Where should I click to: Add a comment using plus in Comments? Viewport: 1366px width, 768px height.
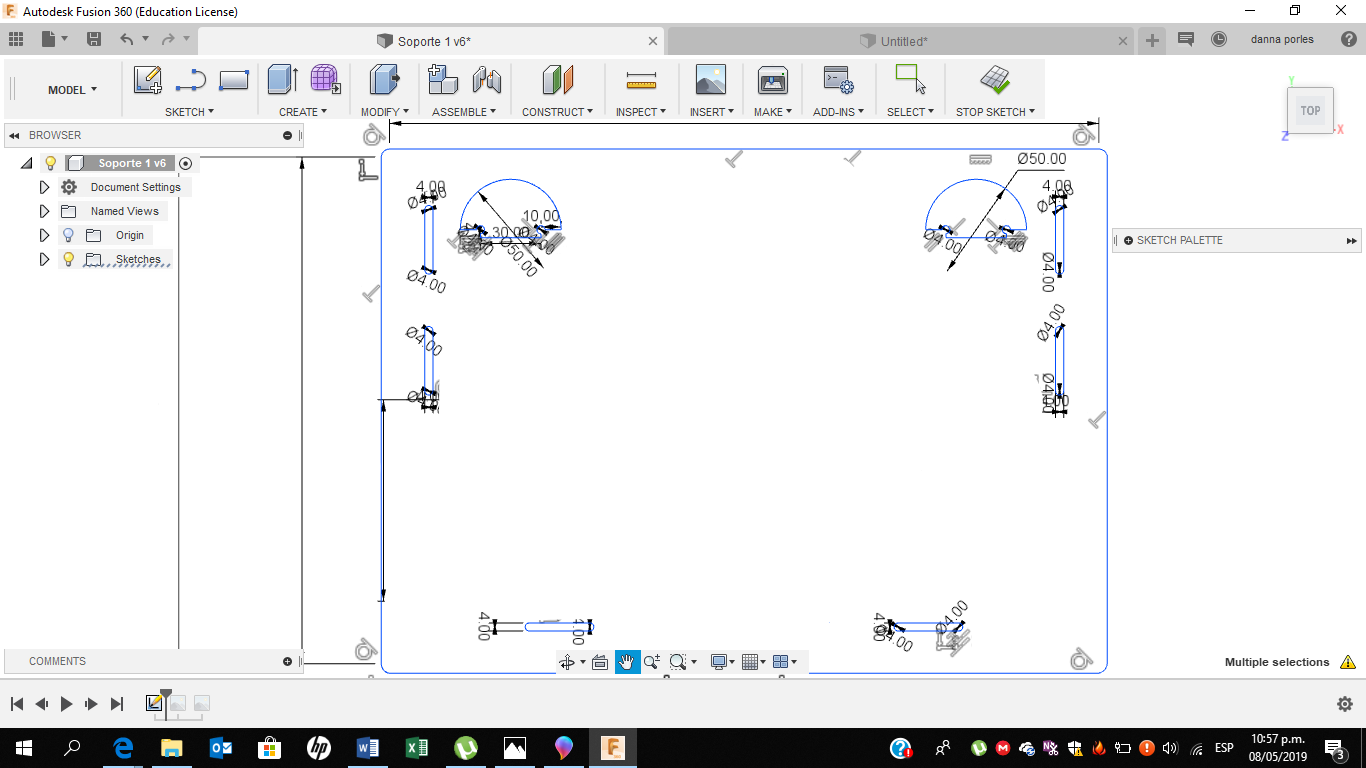tap(287, 661)
